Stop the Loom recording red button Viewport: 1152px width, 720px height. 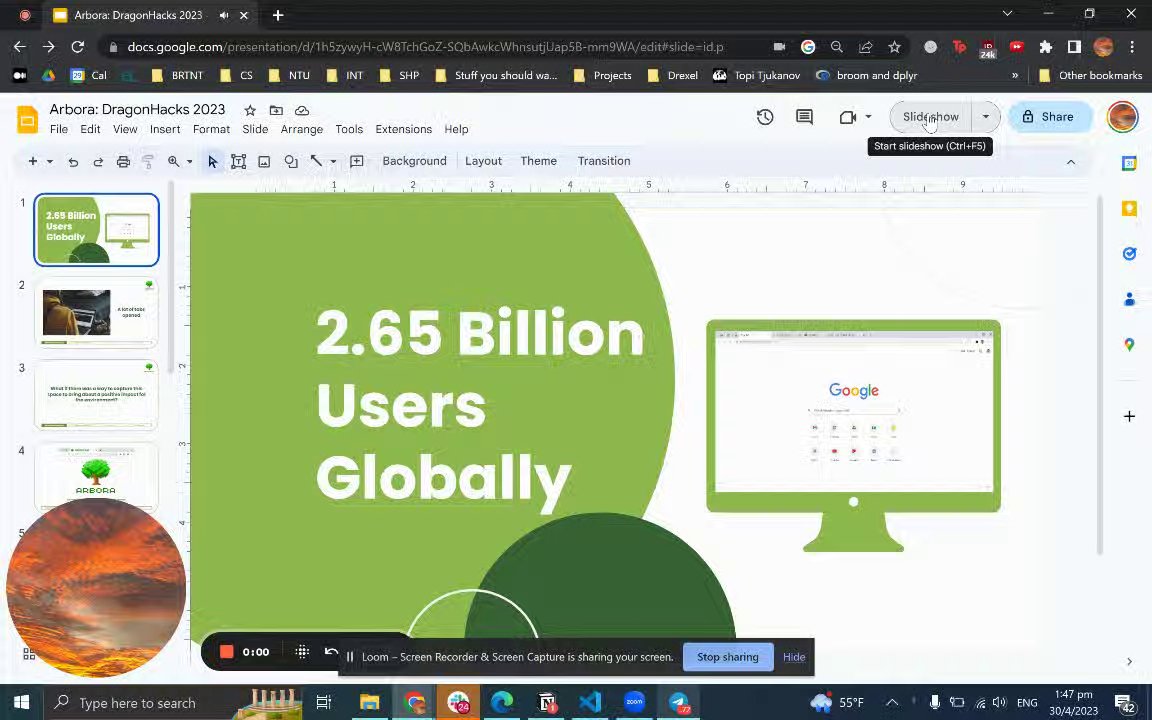pyautogui.click(x=226, y=652)
